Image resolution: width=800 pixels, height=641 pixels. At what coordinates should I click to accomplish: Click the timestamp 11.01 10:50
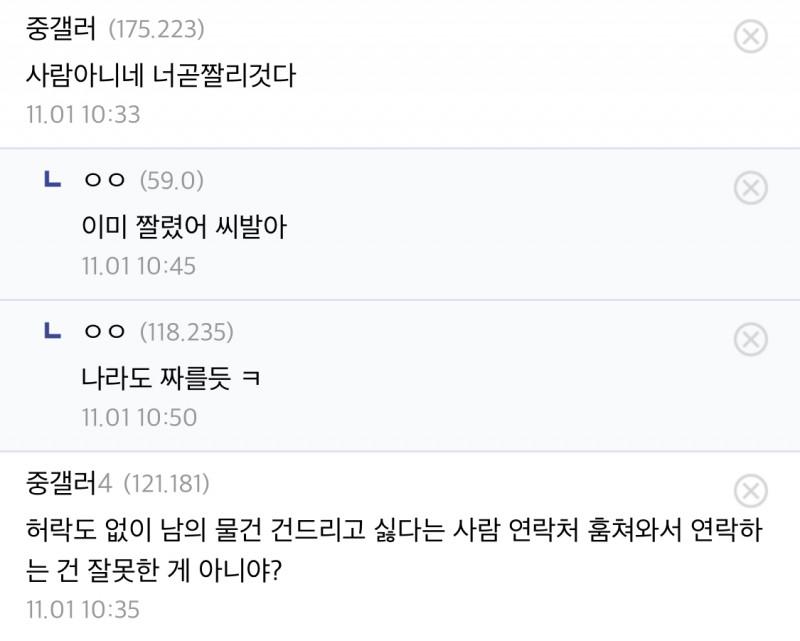pyautogui.click(x=139, y=417)
